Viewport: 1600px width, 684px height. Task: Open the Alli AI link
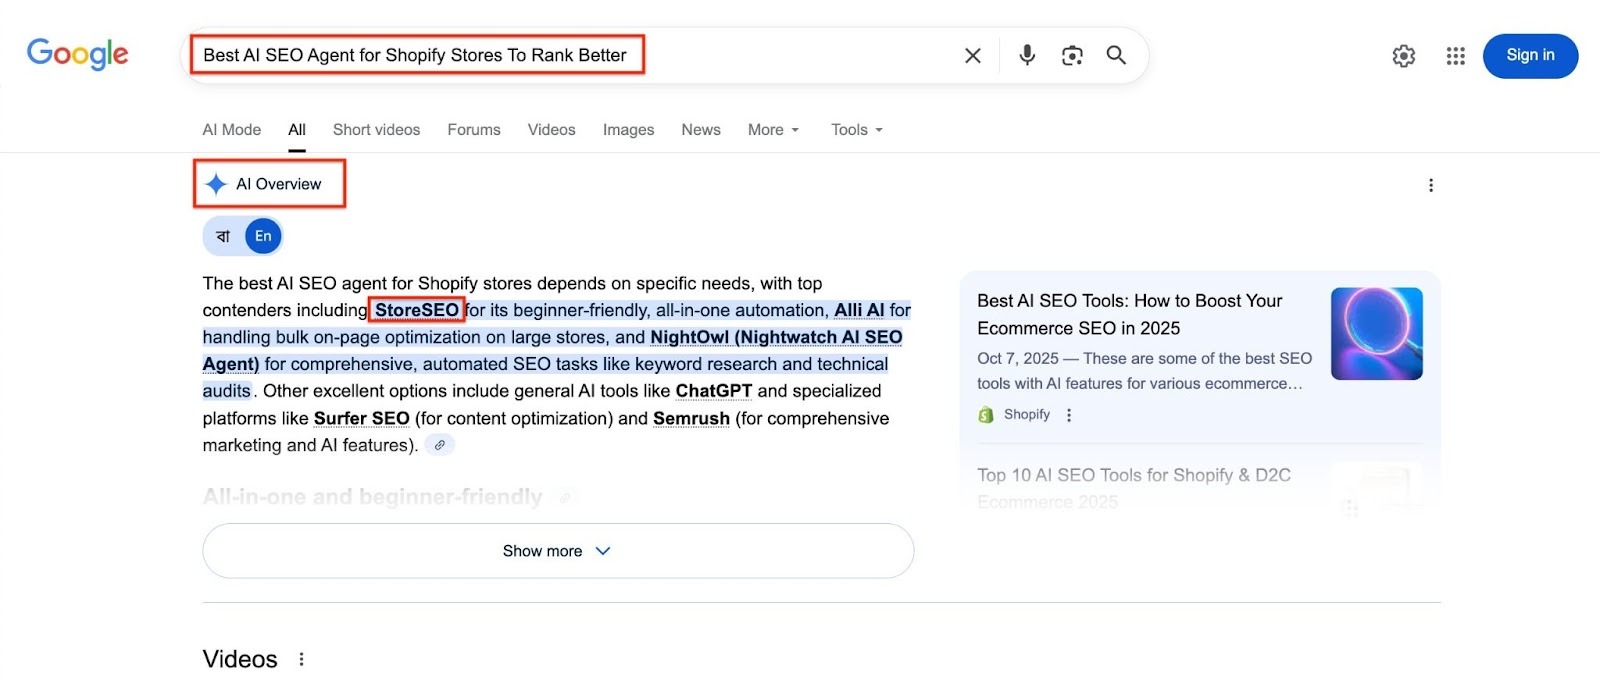click(x=859, y=310)
